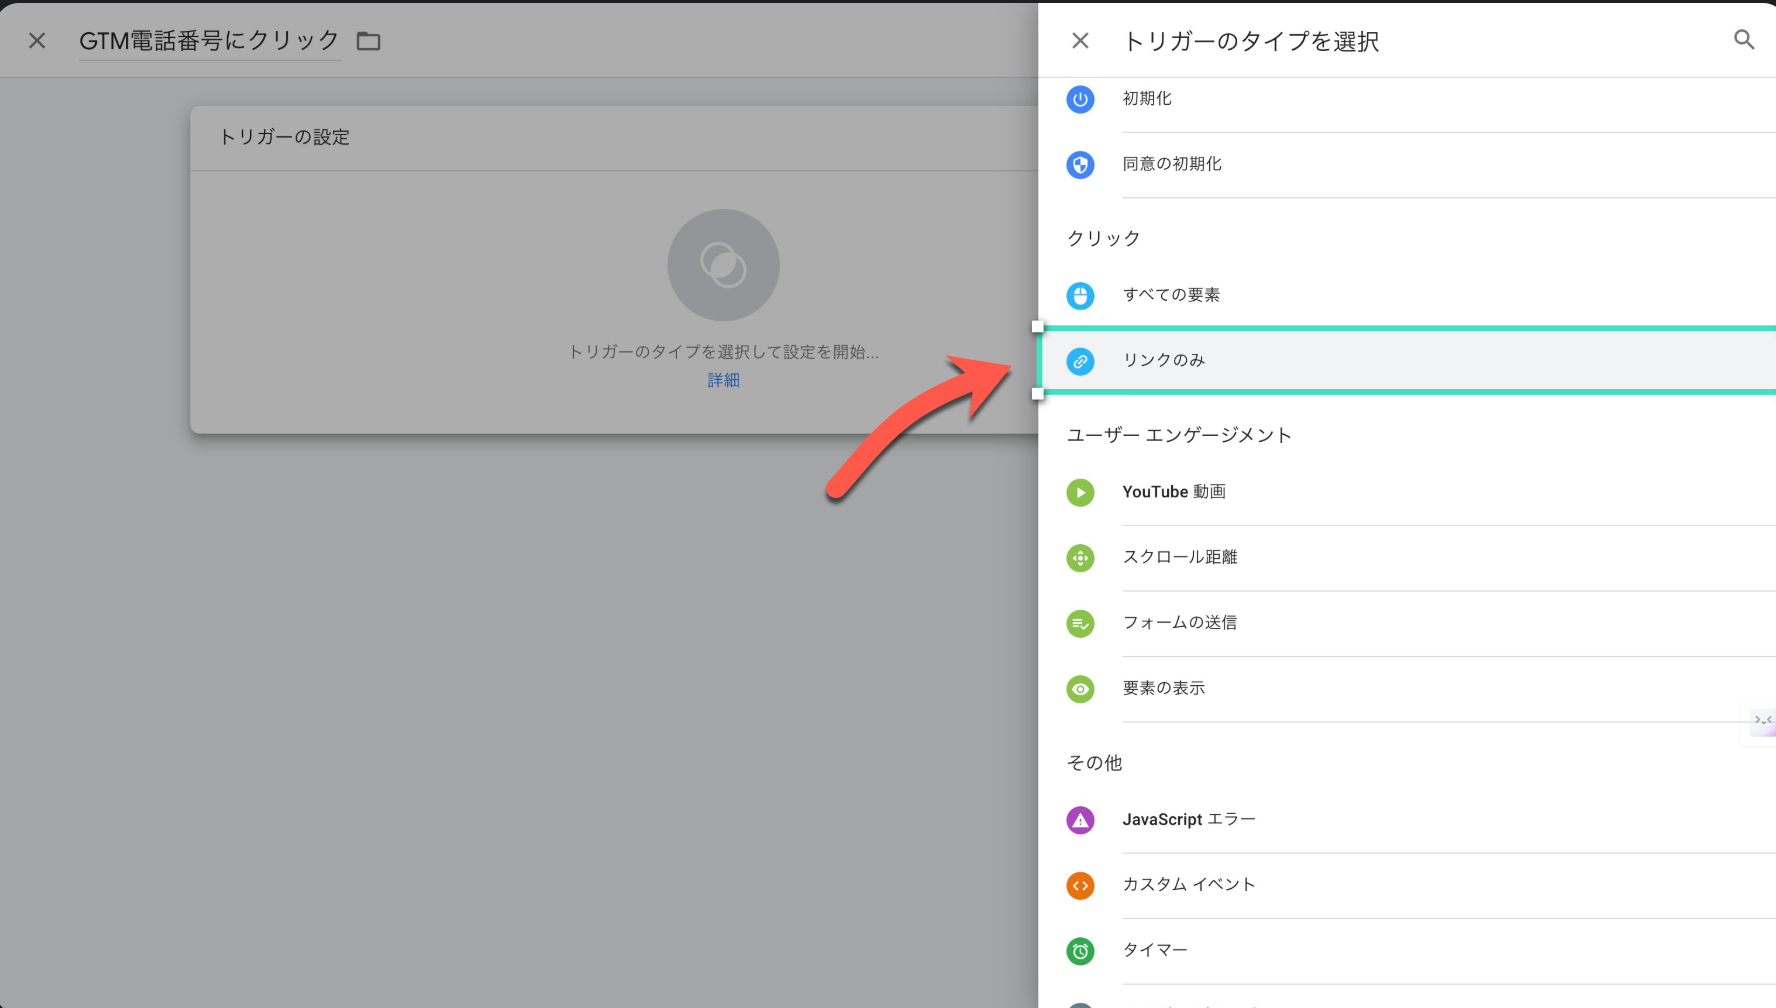1776x1008 pixels.
Task: Close the trigger editor with the left X
Action: click(37, 41)
